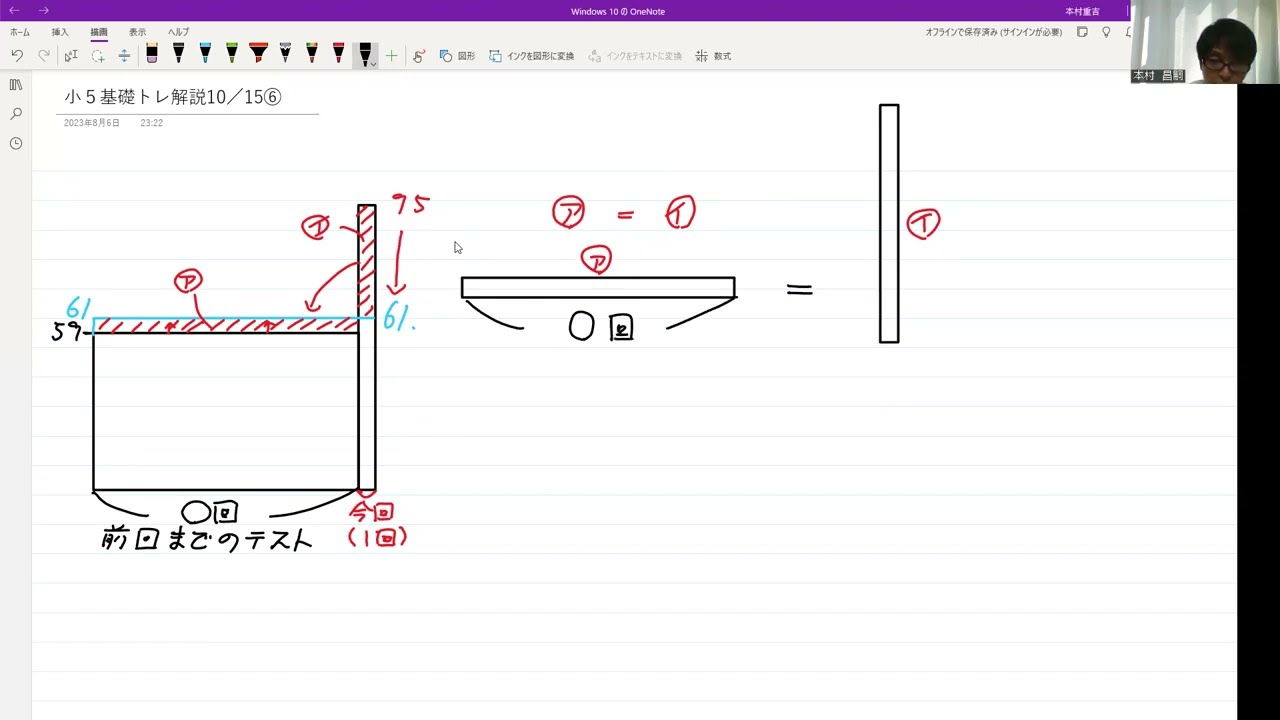Open the ヘルプ tab

[178, 32]
